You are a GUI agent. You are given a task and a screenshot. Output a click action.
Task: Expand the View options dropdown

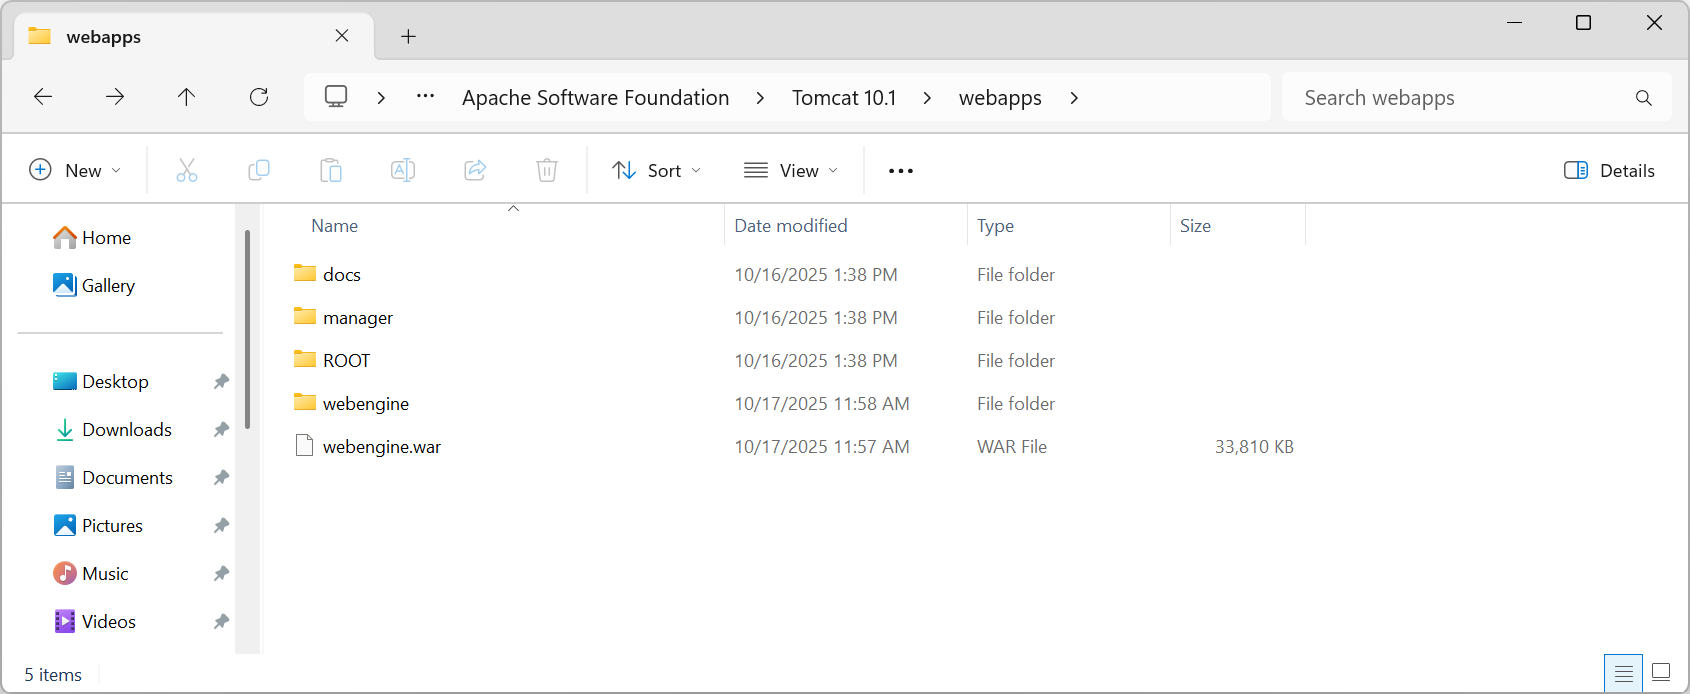coord(791,170)
